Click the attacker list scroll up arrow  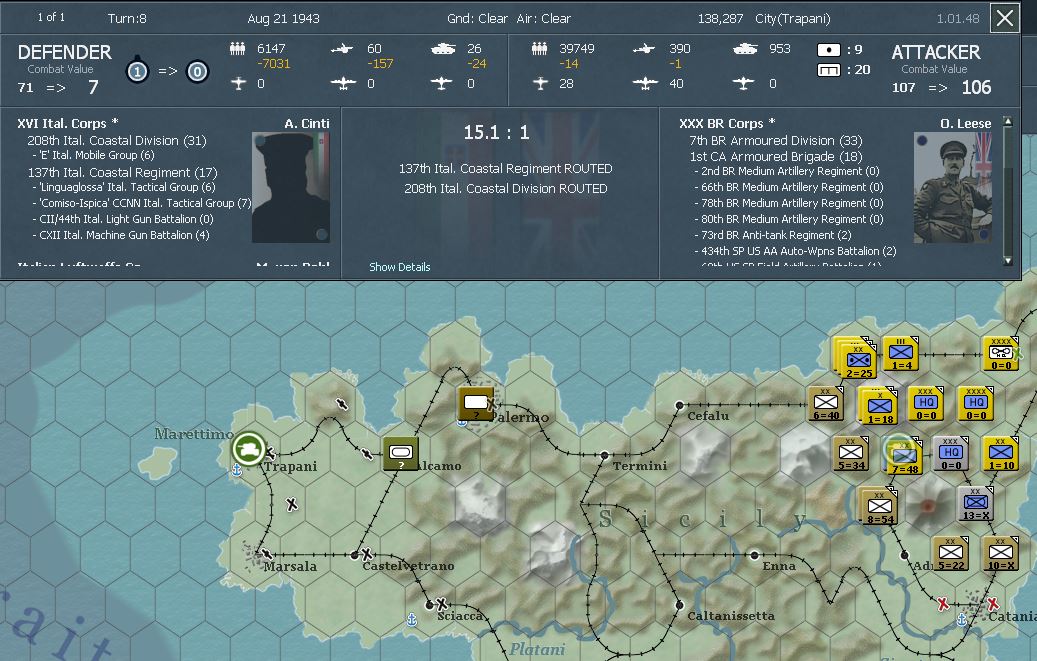(x=1008, y=121)
